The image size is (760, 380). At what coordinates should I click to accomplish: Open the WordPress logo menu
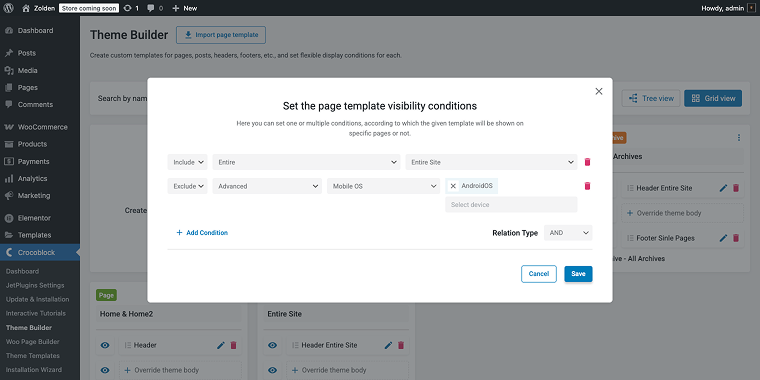coord(9,8)
